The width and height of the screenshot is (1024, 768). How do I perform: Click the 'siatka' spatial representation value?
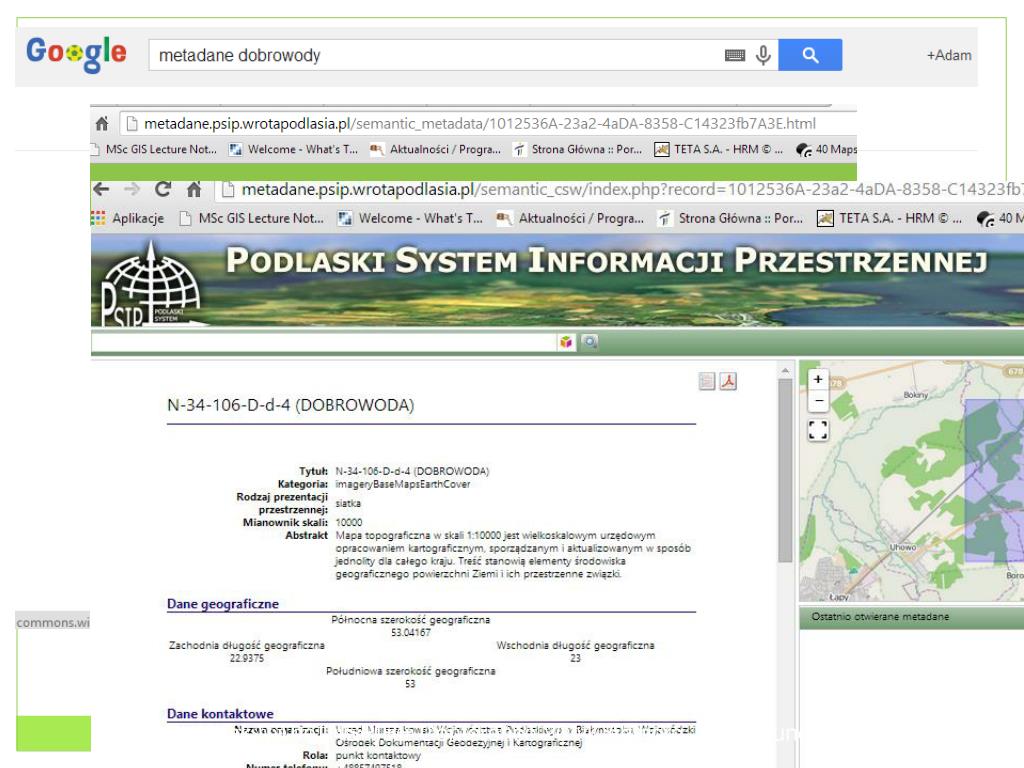tap(348, 504)
